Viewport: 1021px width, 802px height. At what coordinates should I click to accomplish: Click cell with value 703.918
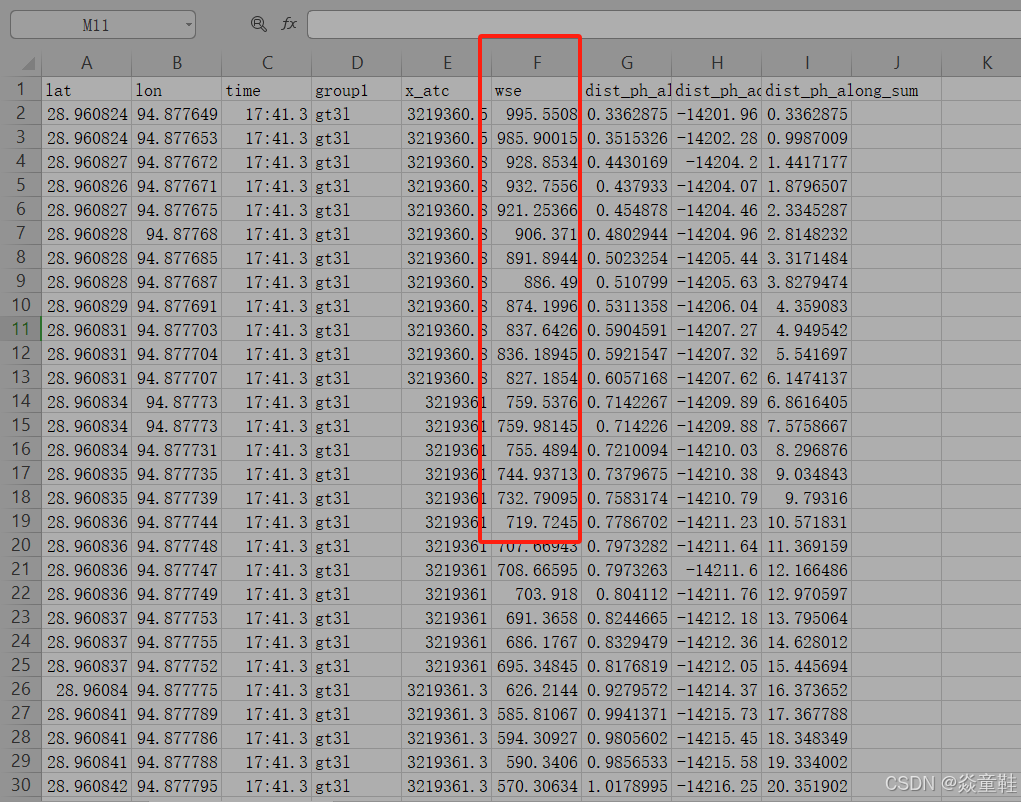click(537, 594)
